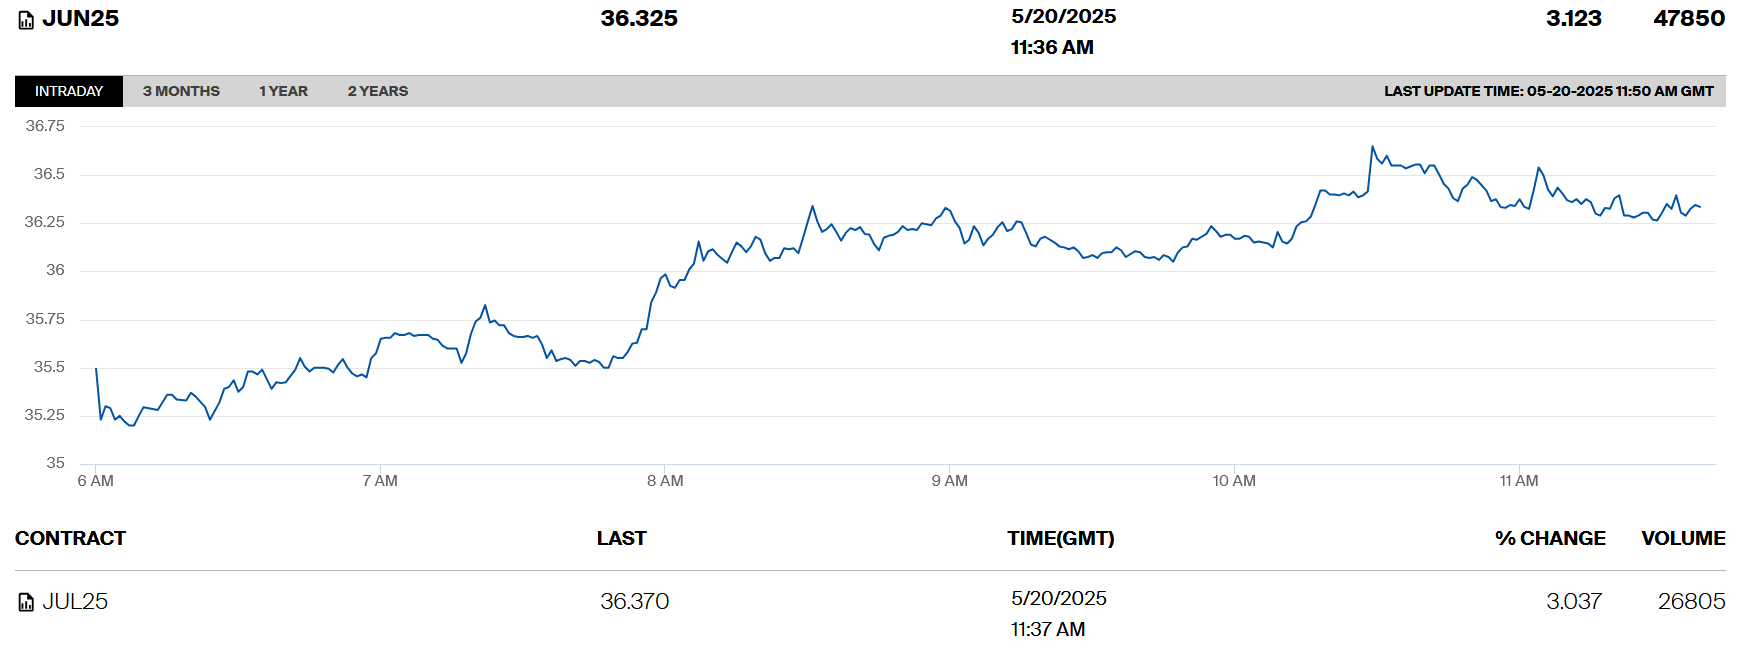Click the TIME(GMT) column header
This screenshot has width=1760, height=649.
pyautogui.click(x=1060, y=538)
